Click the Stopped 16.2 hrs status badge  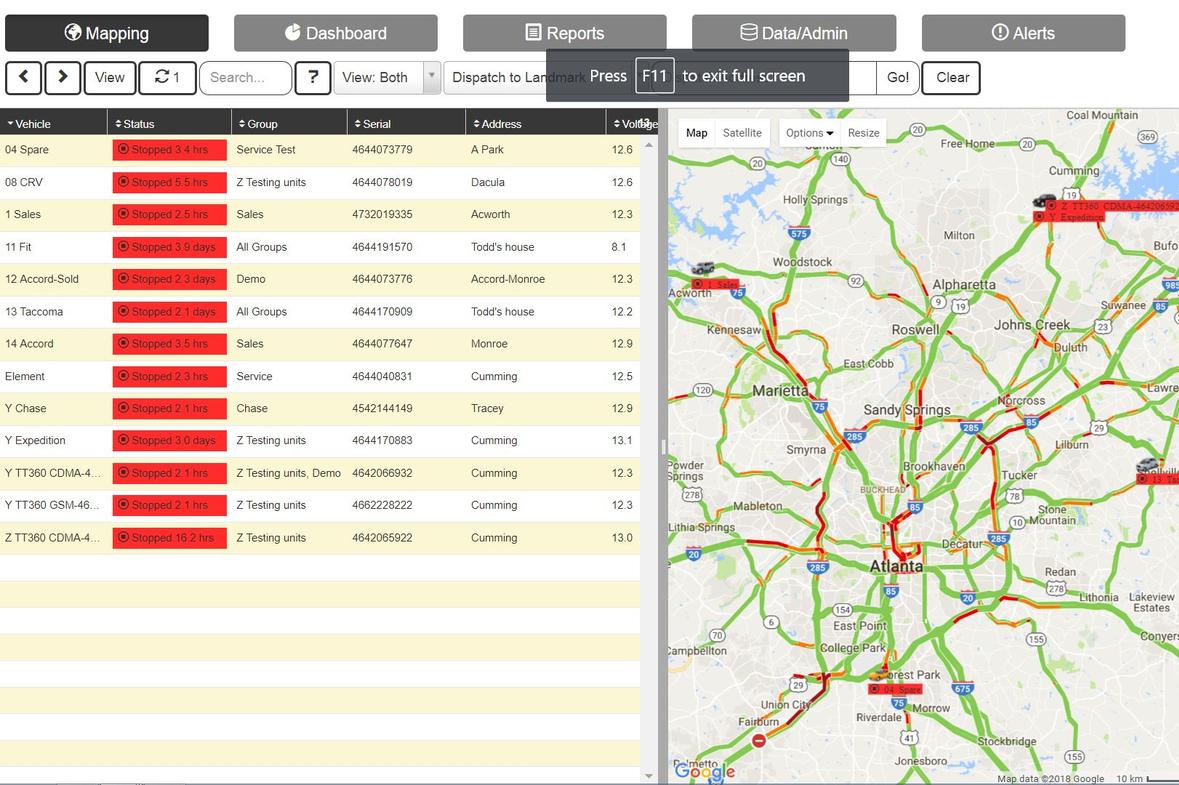click(169, 538)
